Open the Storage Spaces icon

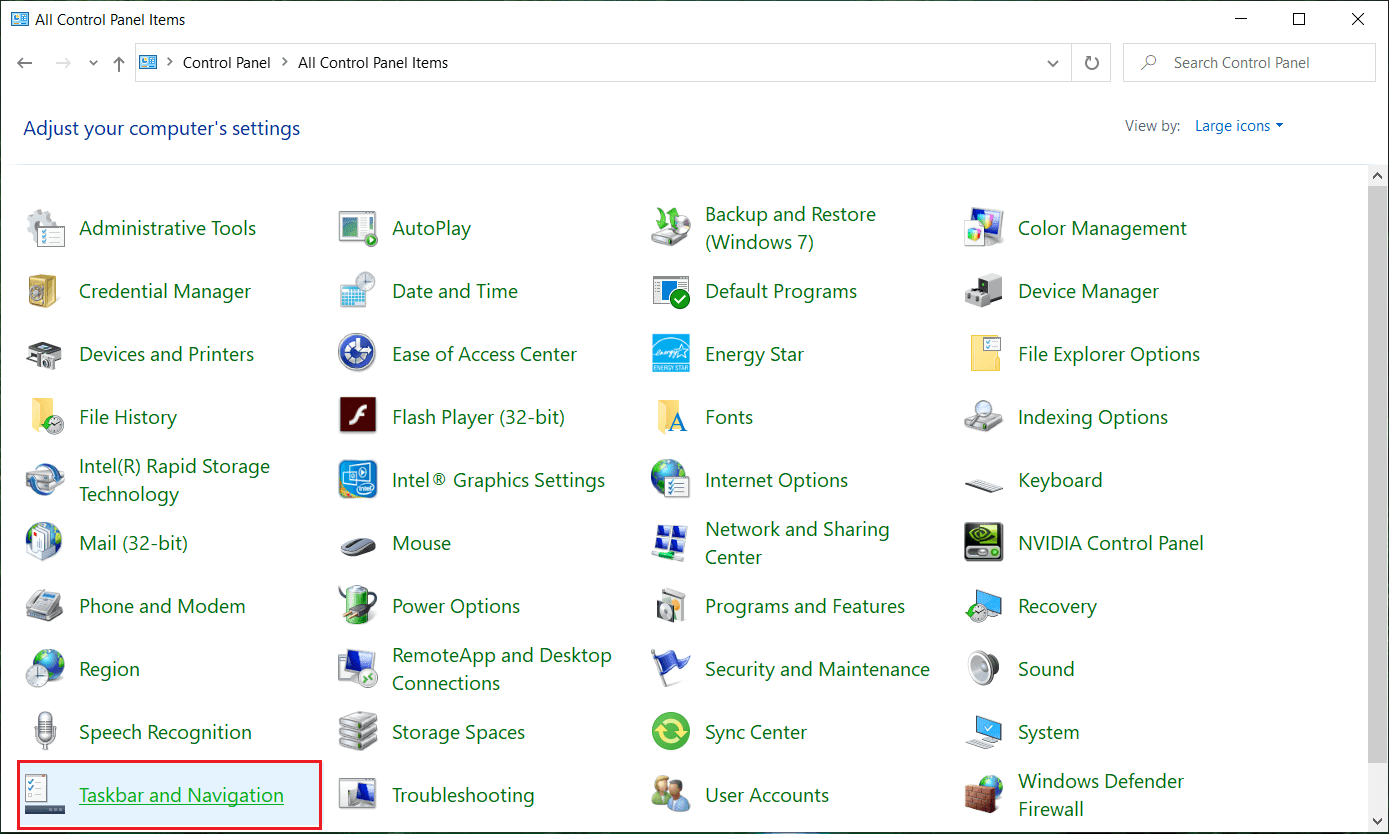click(x=358, y=732)
